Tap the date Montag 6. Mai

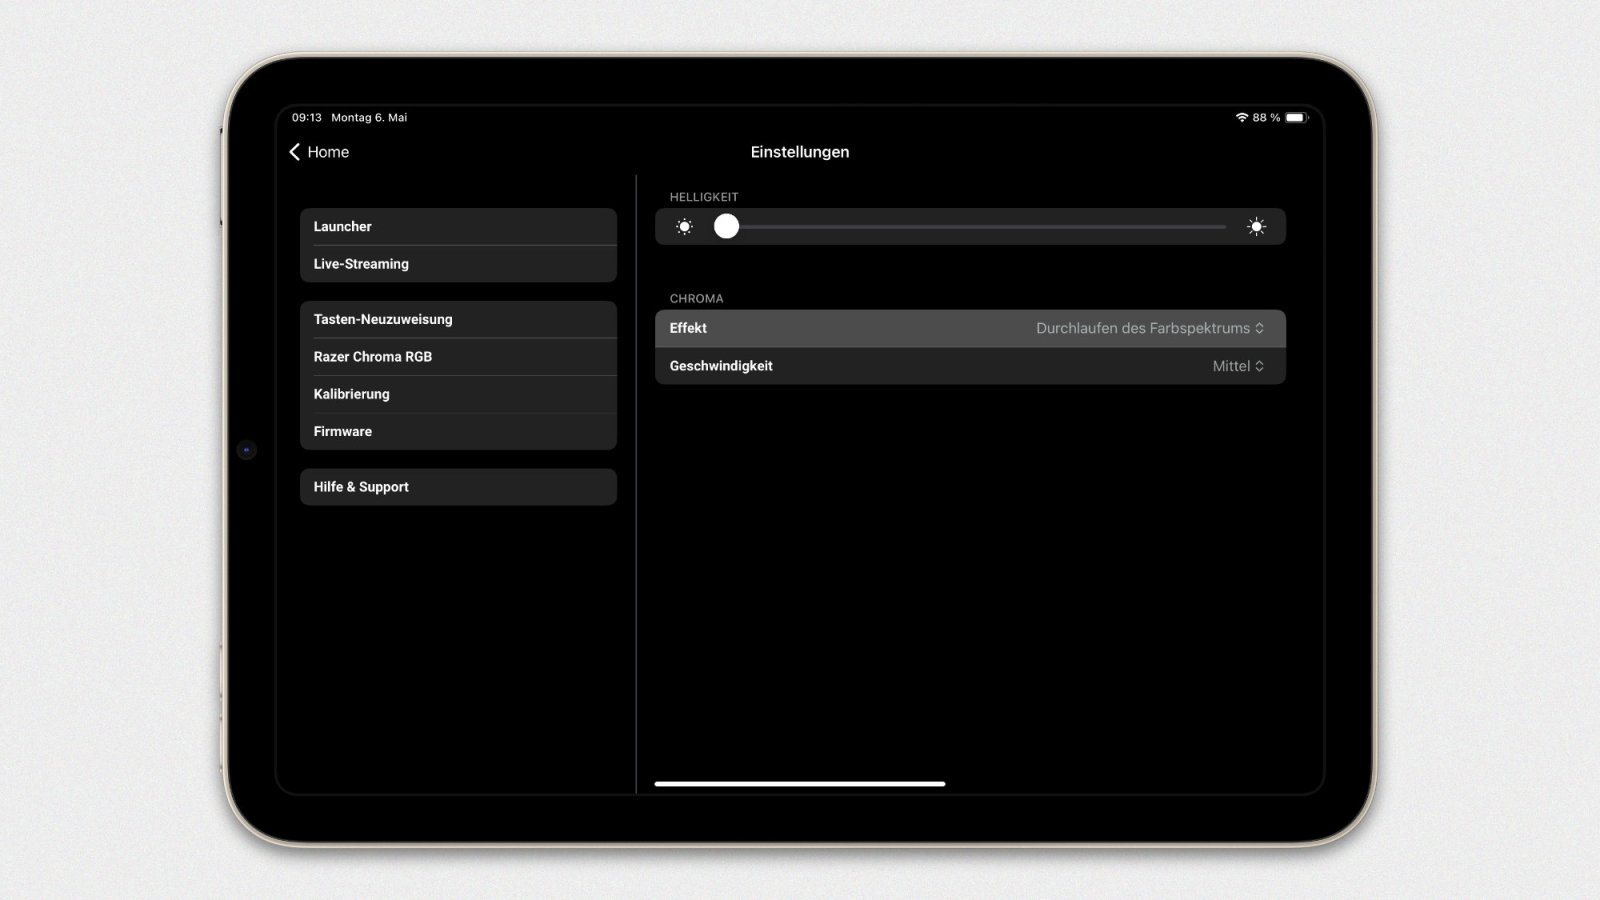point(369,117)
